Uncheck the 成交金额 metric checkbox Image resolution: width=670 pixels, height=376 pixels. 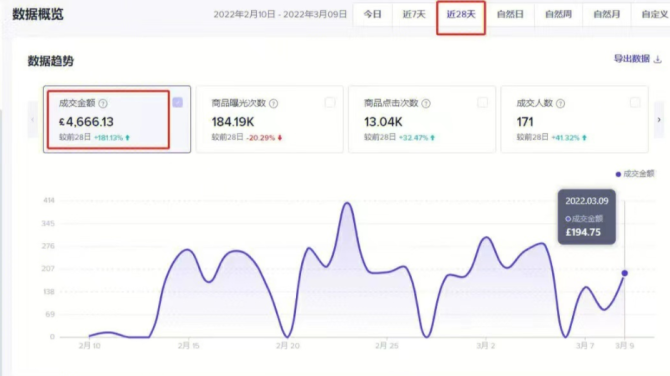(178, 103)
